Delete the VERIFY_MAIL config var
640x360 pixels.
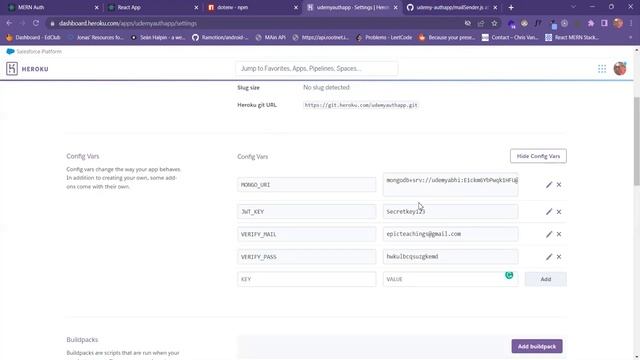click(559, 234)
